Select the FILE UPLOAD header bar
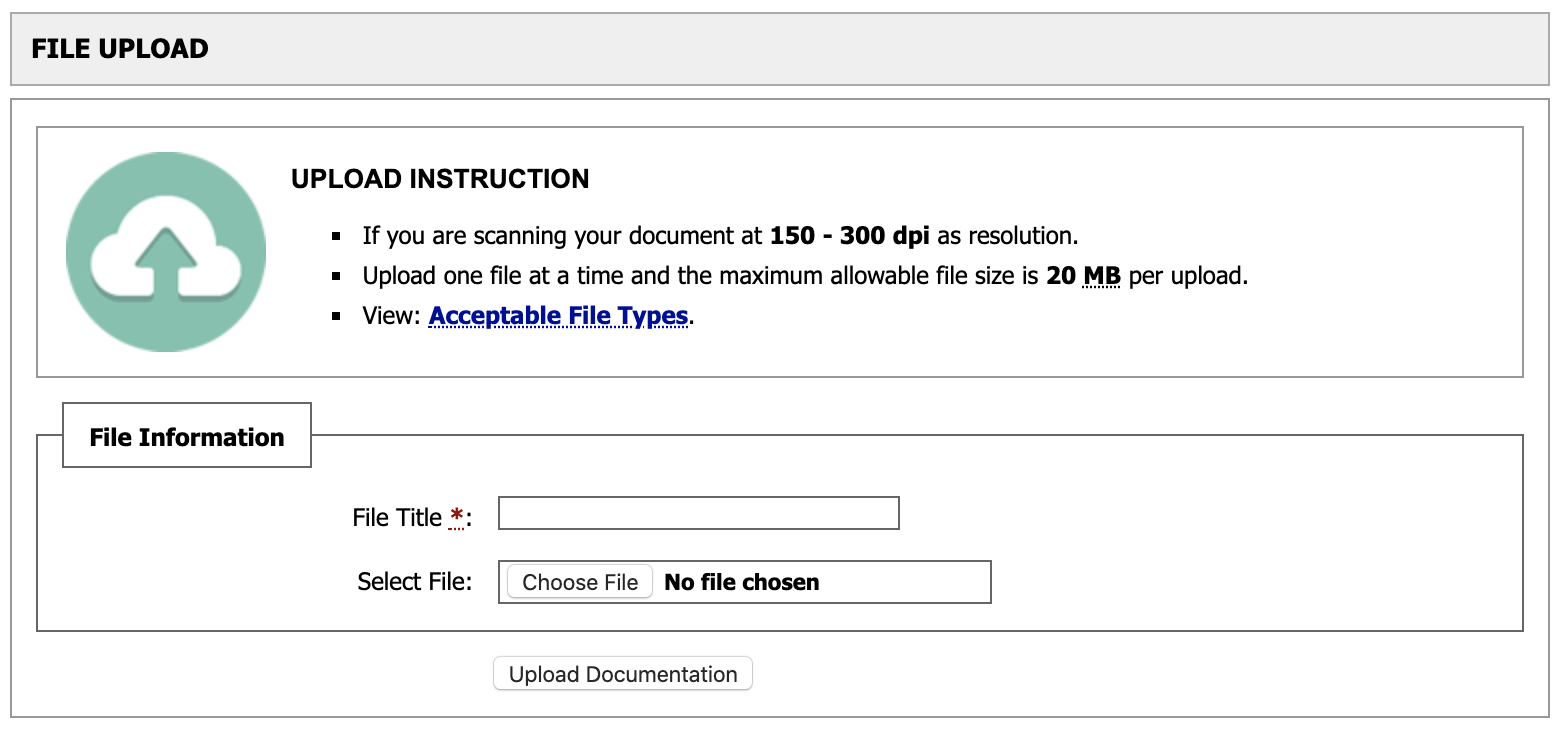Viewport: 1562px width, 730px height. click(x=119, y=47)
